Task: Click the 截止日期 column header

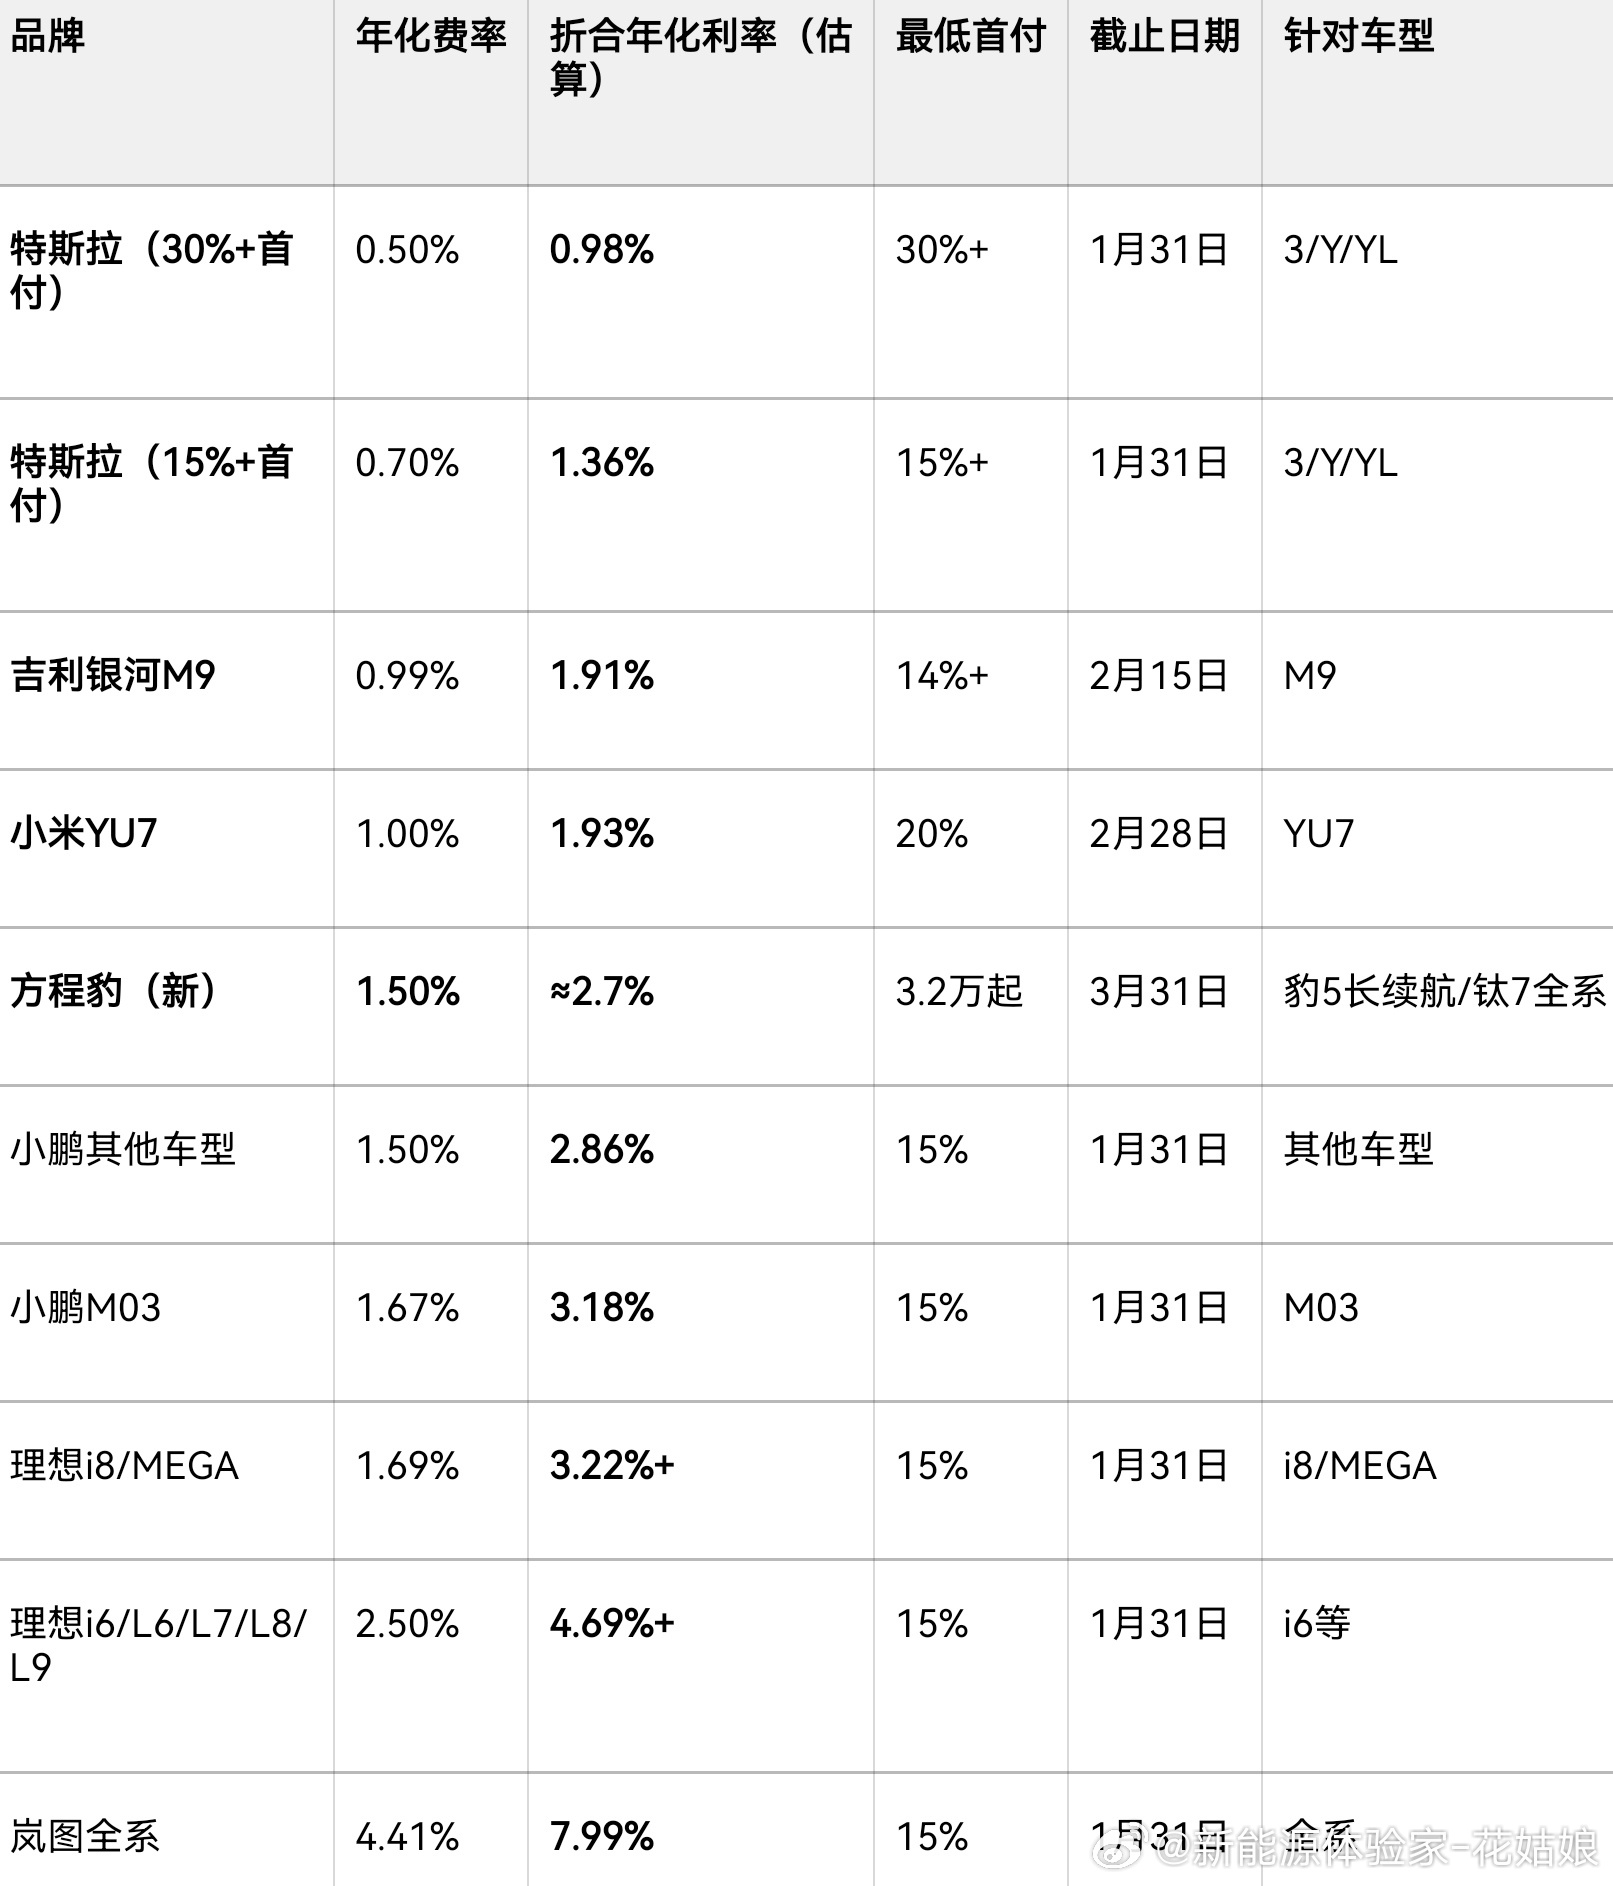Action: coord(1164,37)
